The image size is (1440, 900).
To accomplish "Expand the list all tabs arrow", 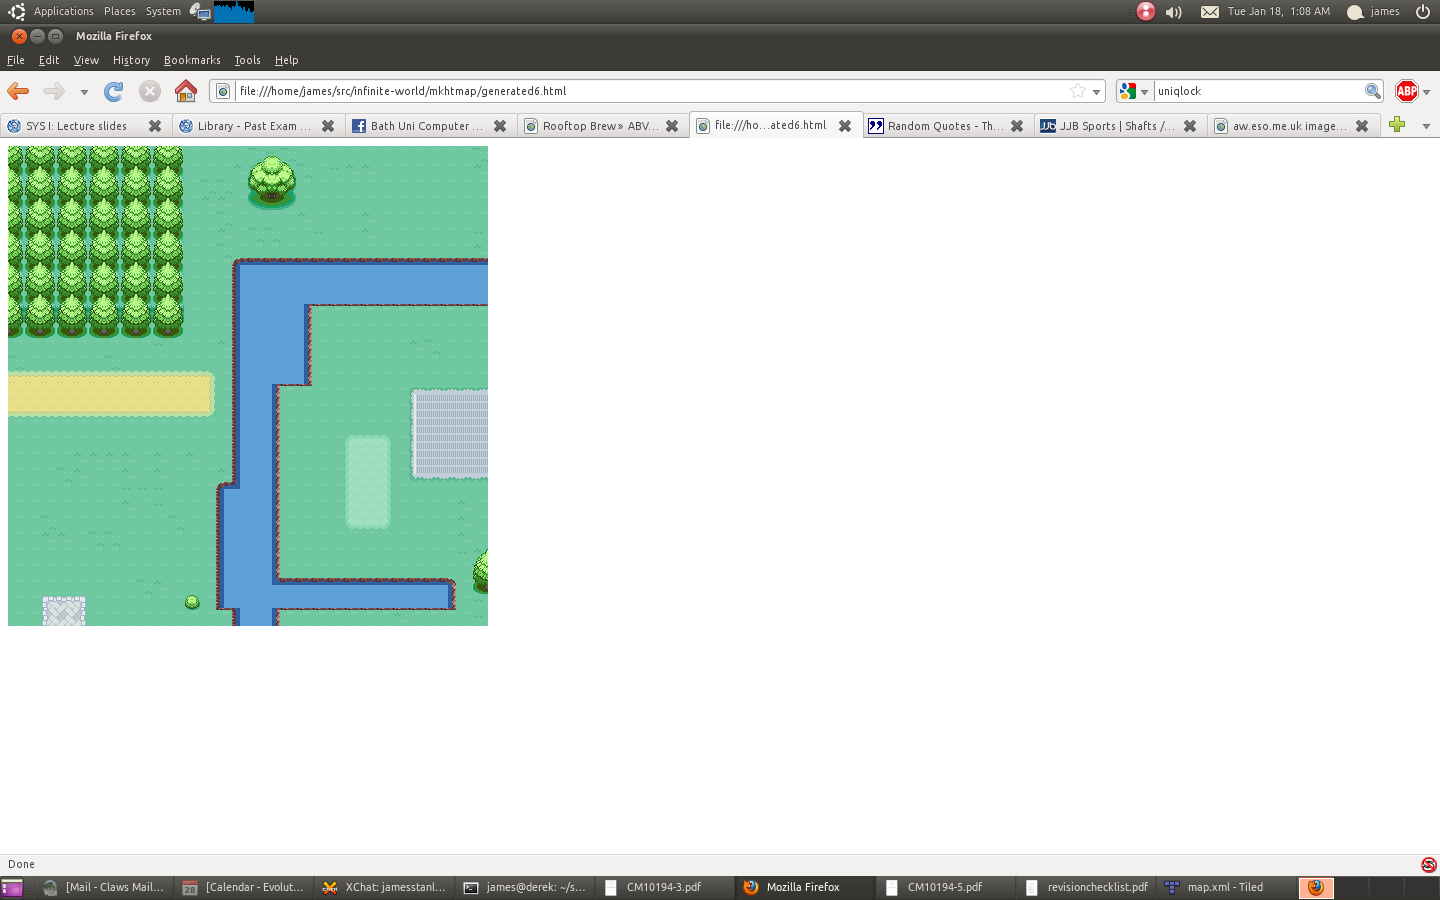I will click(x=1426, y=126).
